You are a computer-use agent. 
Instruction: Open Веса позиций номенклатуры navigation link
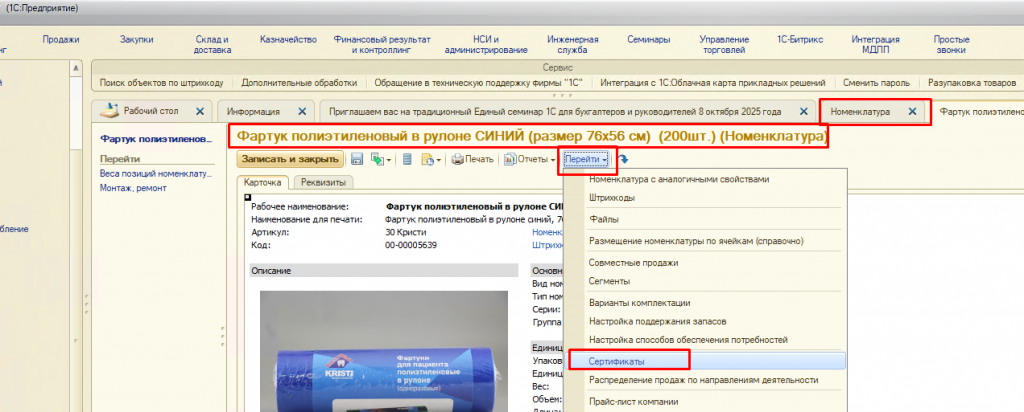156,174
